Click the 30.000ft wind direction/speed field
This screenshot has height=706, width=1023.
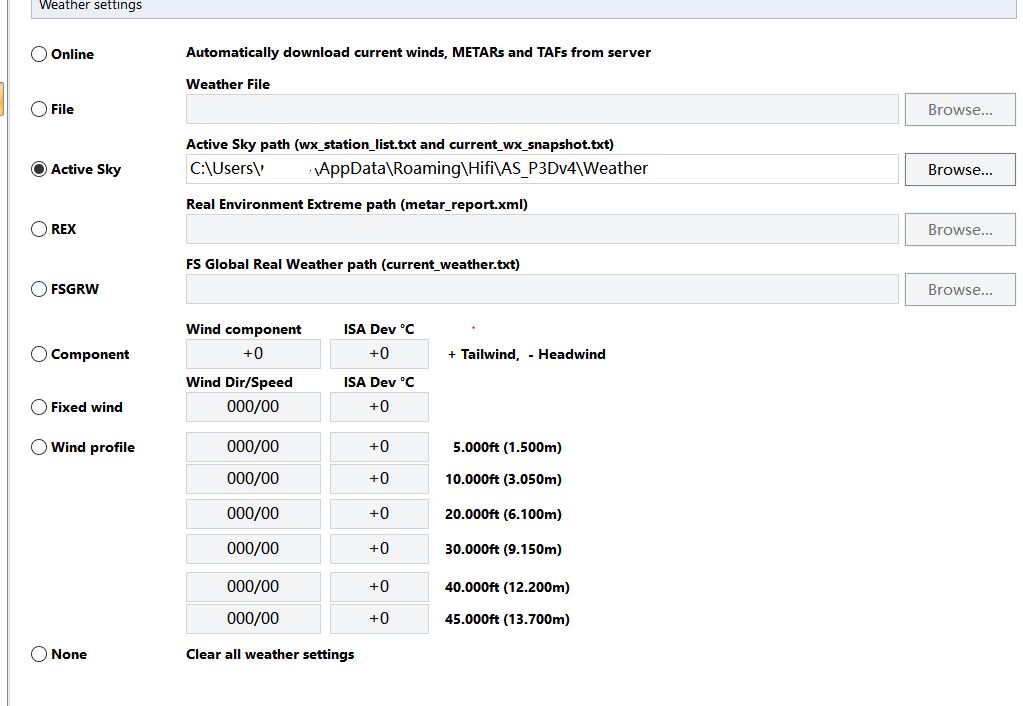pos(253,549)
